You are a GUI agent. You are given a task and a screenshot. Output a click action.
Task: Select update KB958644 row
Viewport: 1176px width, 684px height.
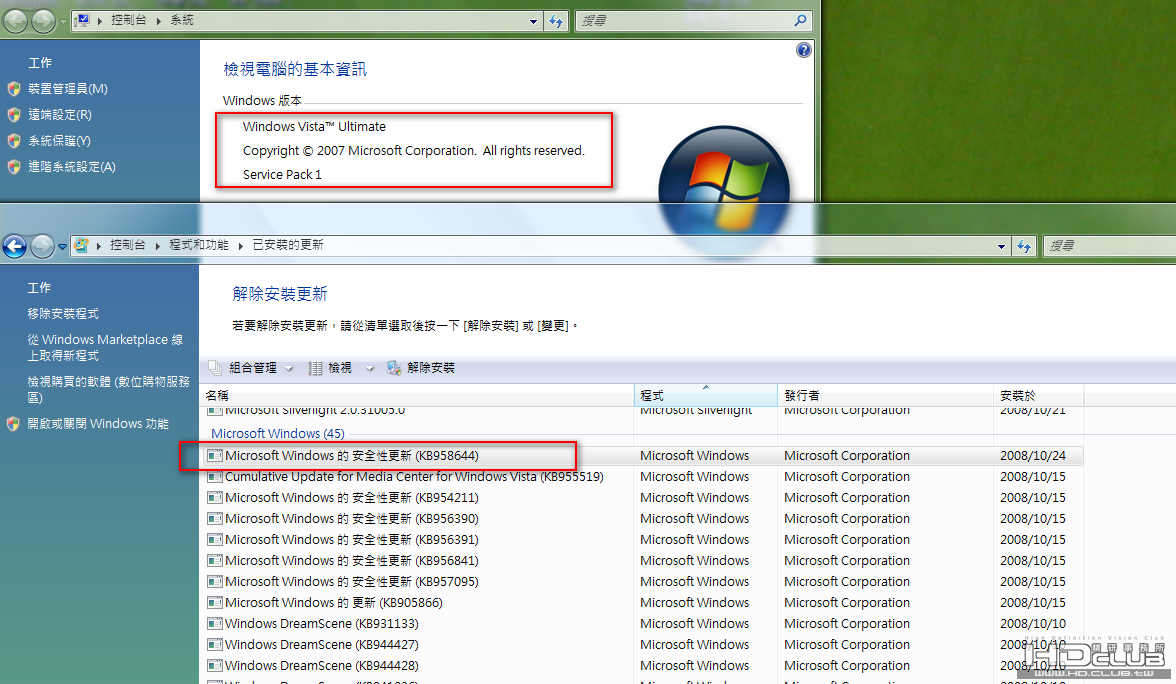(x=642, y=455)
